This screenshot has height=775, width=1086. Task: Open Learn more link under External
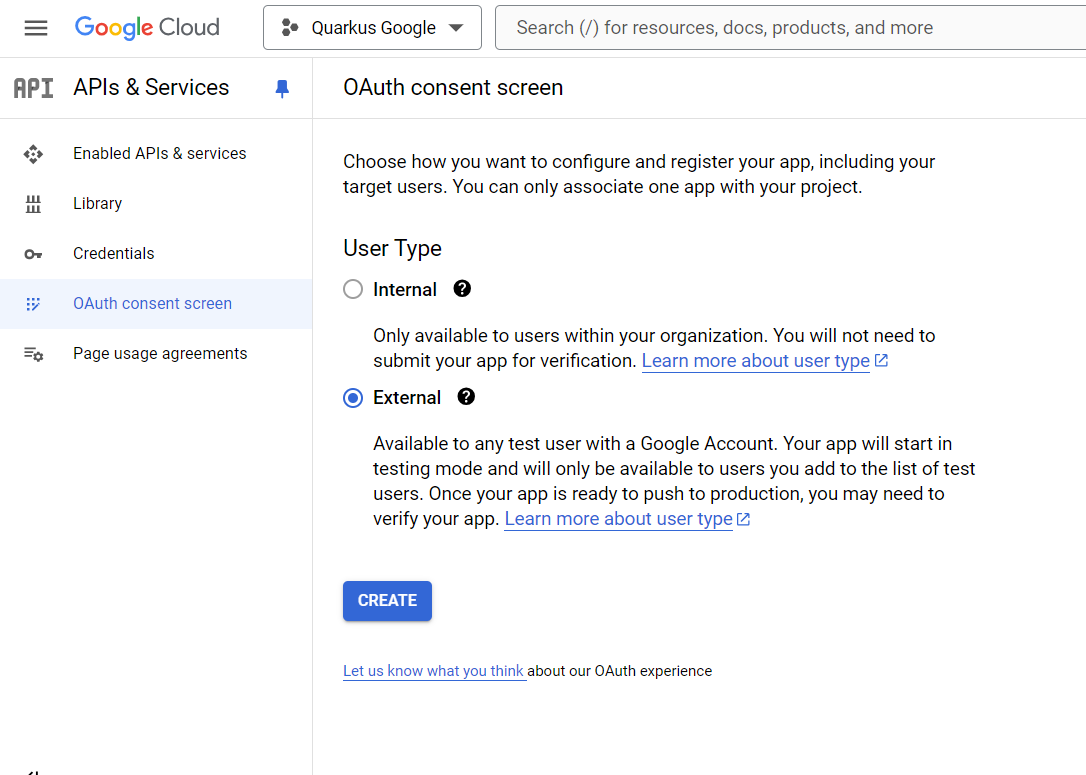(x=618, y=519)
